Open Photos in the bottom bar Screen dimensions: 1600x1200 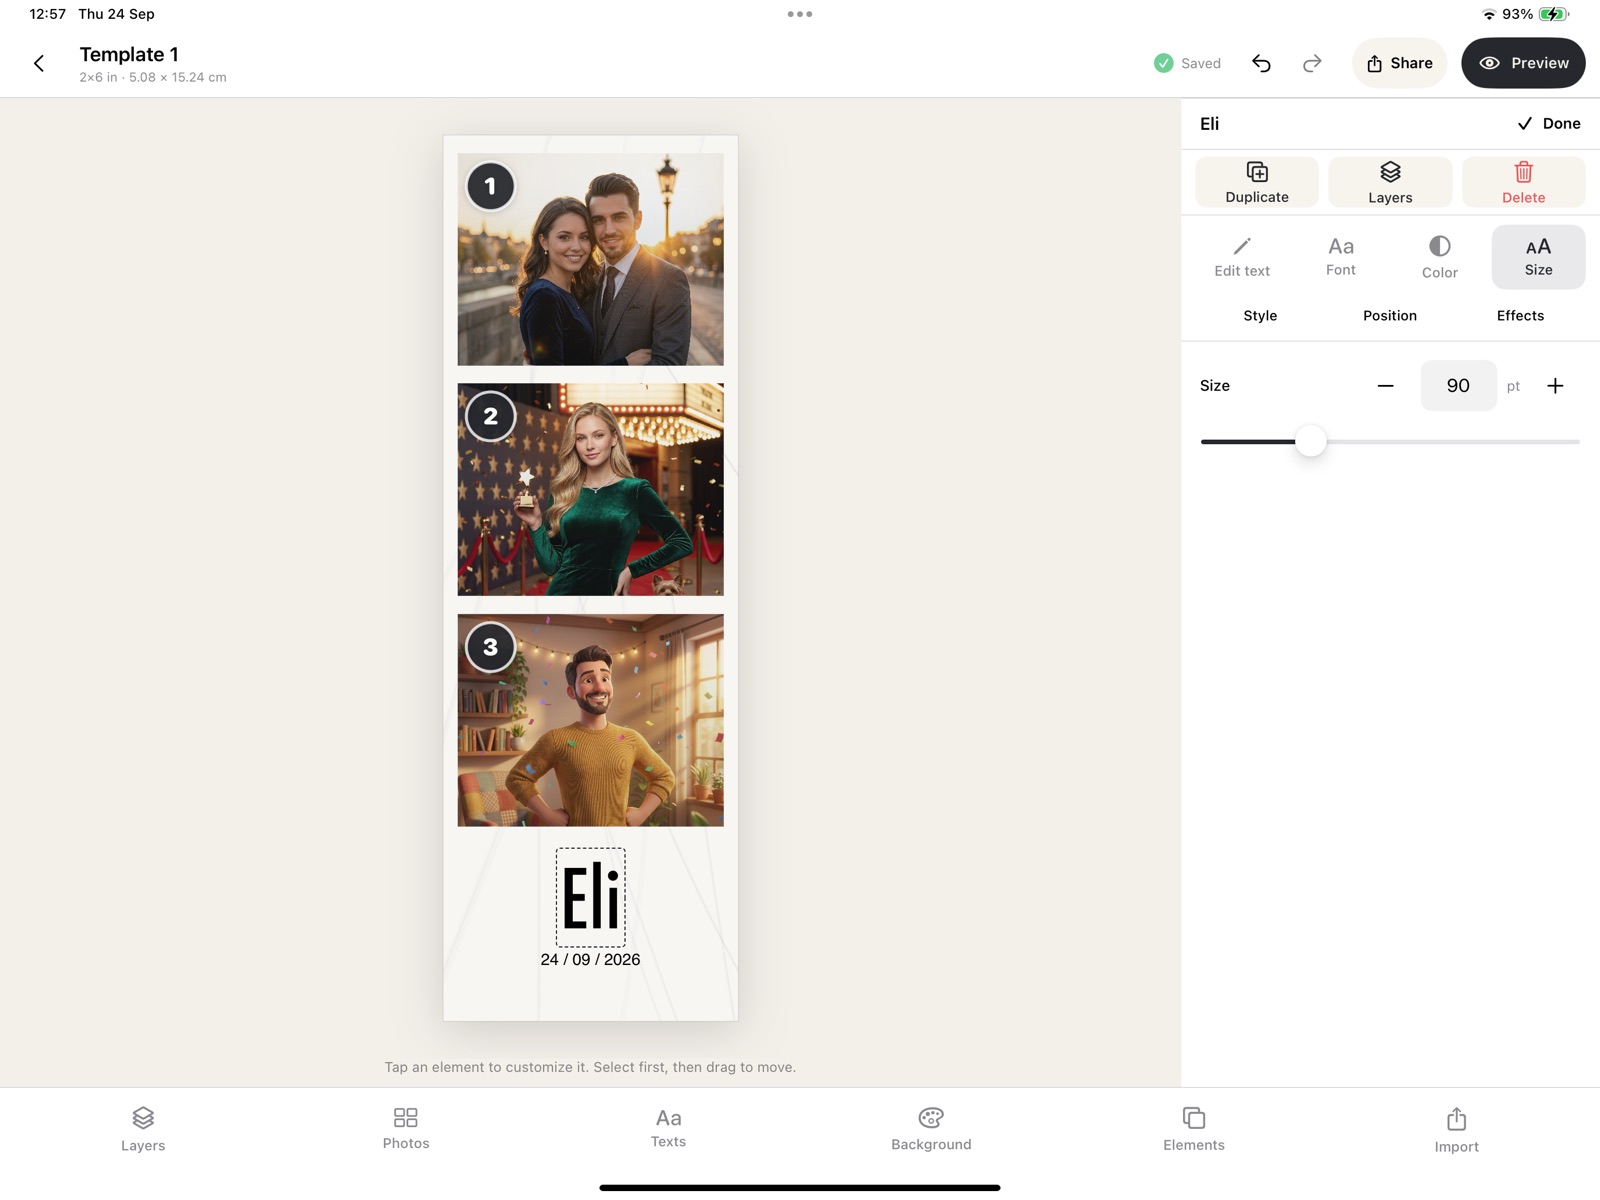click(406, 1130)
